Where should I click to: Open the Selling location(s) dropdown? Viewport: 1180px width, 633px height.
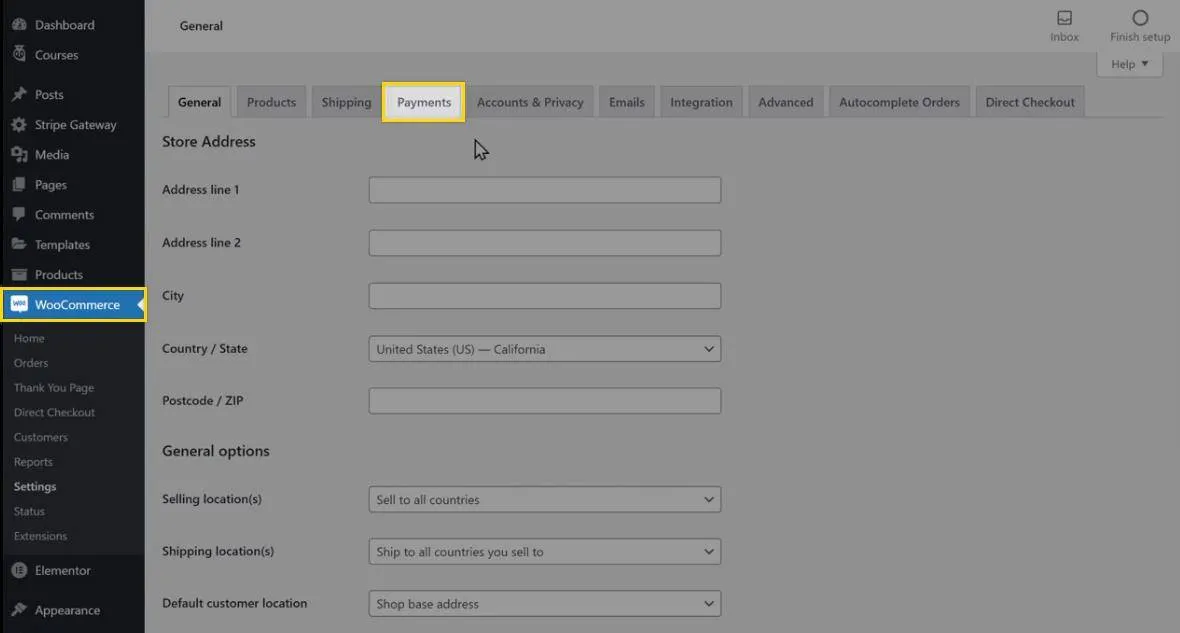(544, 499)
